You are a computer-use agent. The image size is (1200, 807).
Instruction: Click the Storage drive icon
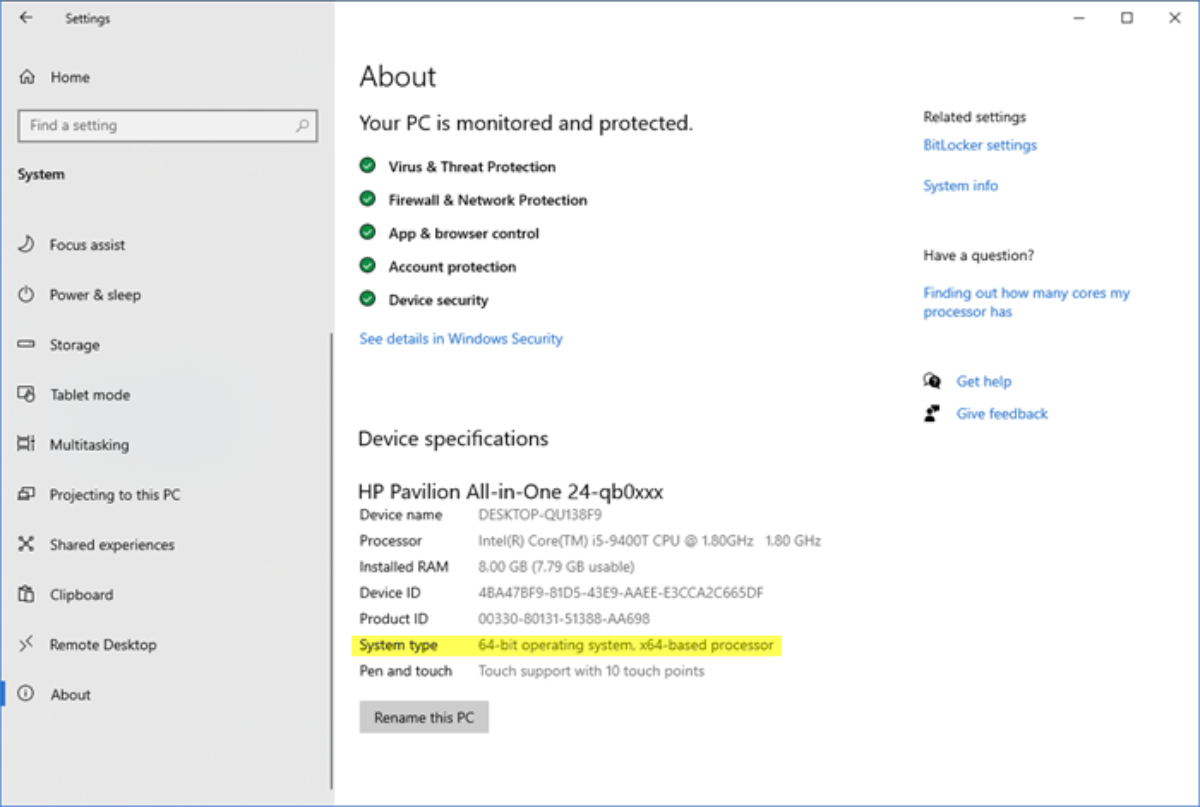click(x=27, y=345)
